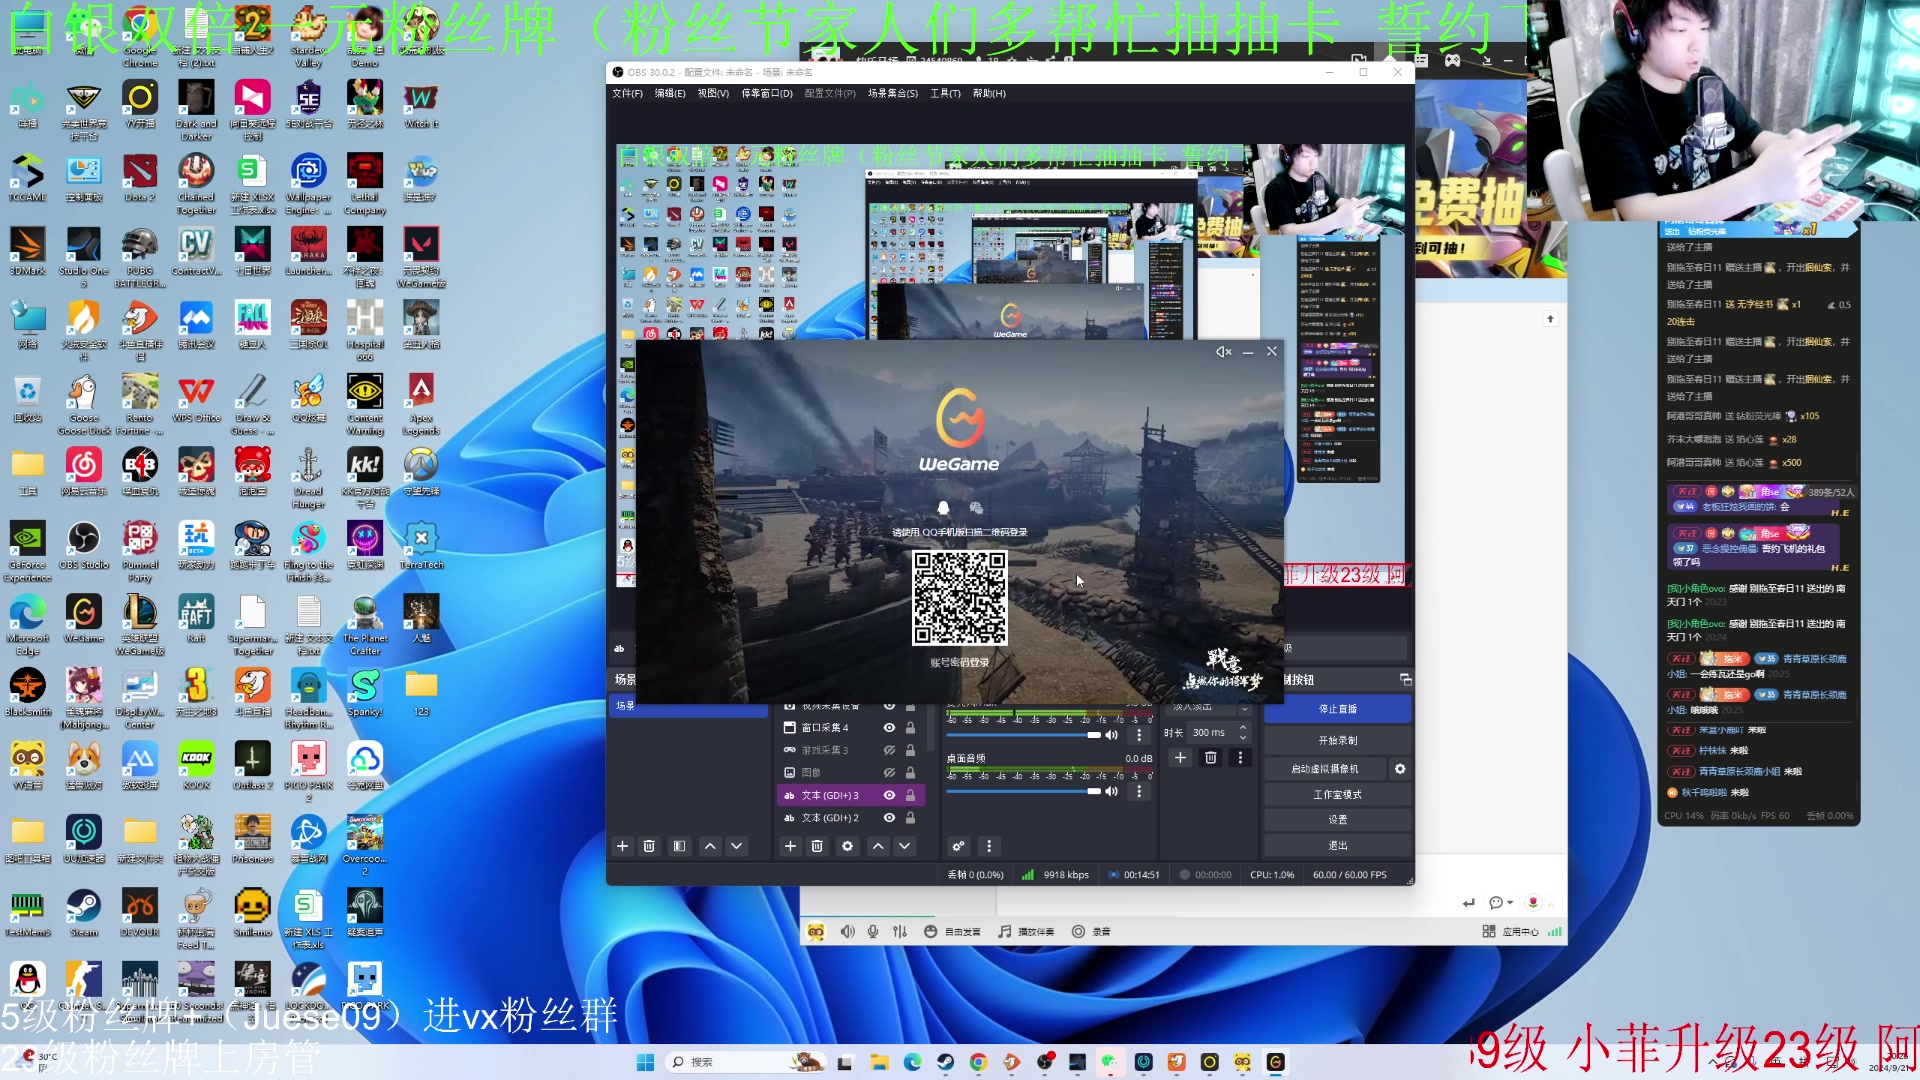This screenshot has width=1920, height=1080.
Task: Hide the 文本 (GDI+) 2 source
Action: point(889,818)
